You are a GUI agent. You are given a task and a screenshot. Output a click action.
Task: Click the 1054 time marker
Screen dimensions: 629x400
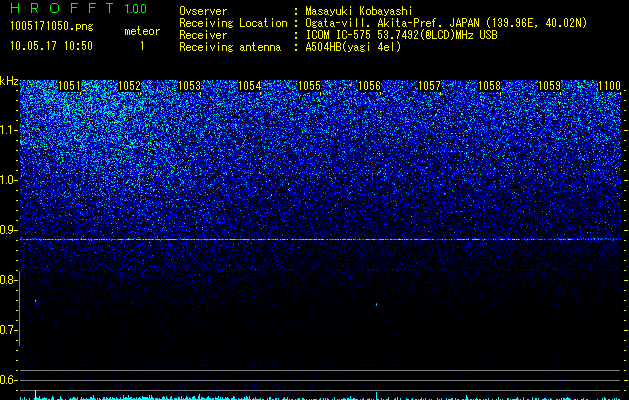point(249,86)
